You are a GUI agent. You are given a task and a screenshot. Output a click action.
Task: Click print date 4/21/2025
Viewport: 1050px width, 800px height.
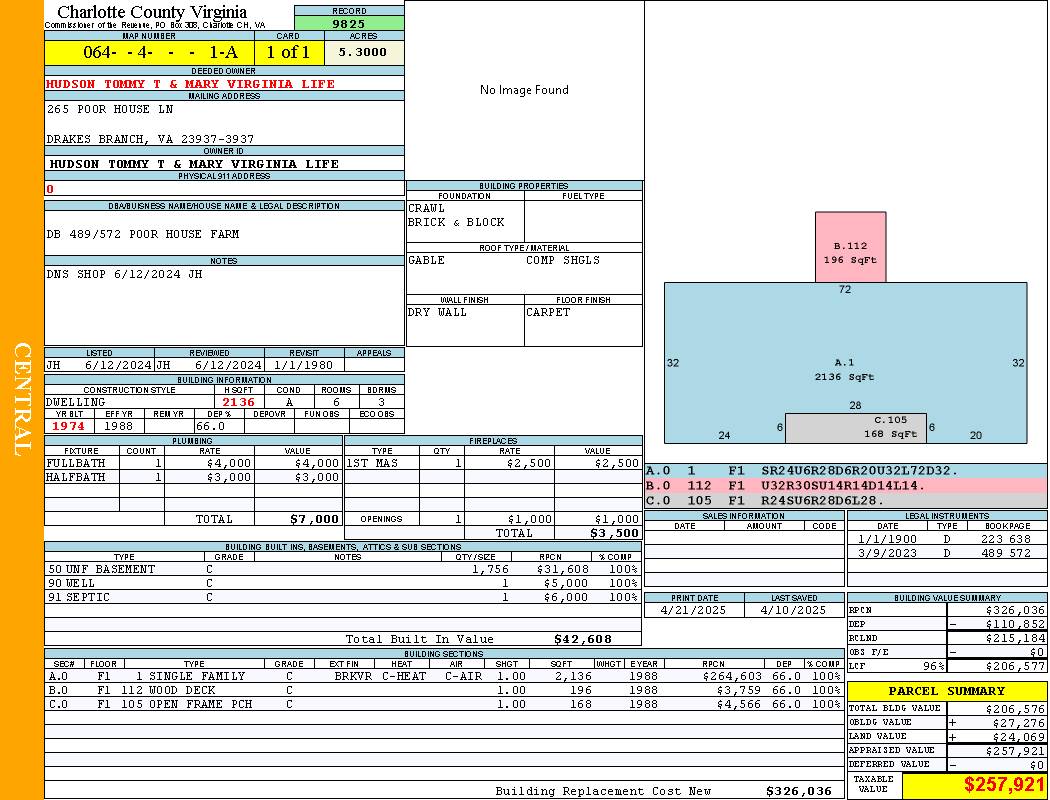pos(693,611)
